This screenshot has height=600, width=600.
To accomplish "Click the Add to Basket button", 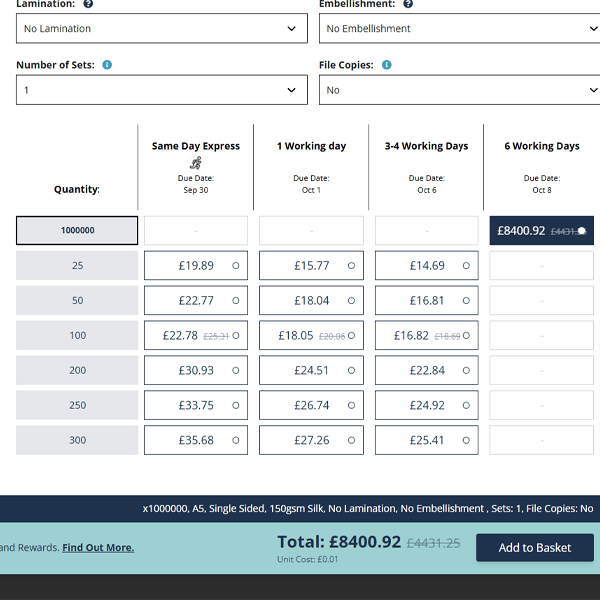I will pyautogui.click(x=535, y=548).
